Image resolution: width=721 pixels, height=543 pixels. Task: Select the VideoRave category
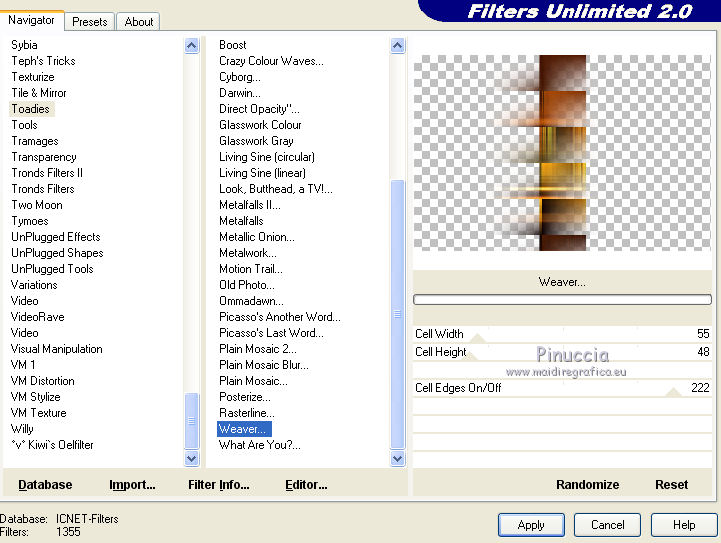[x=37, y=317]
